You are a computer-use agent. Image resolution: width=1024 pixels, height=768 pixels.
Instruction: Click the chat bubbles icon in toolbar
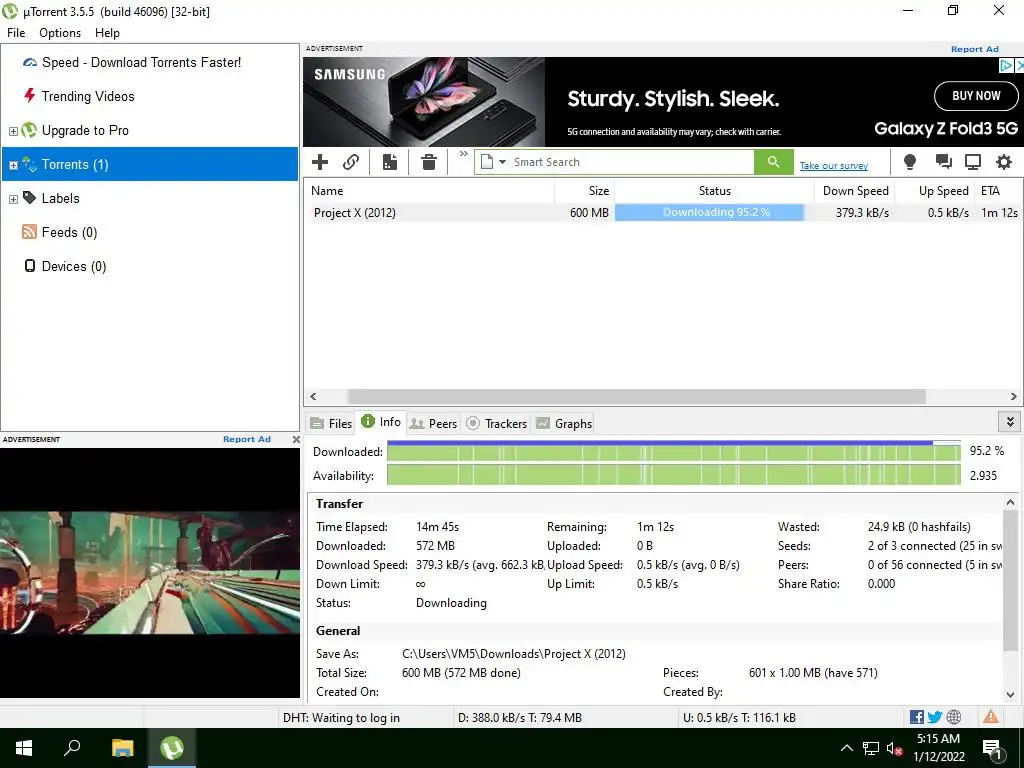(943, 162)
